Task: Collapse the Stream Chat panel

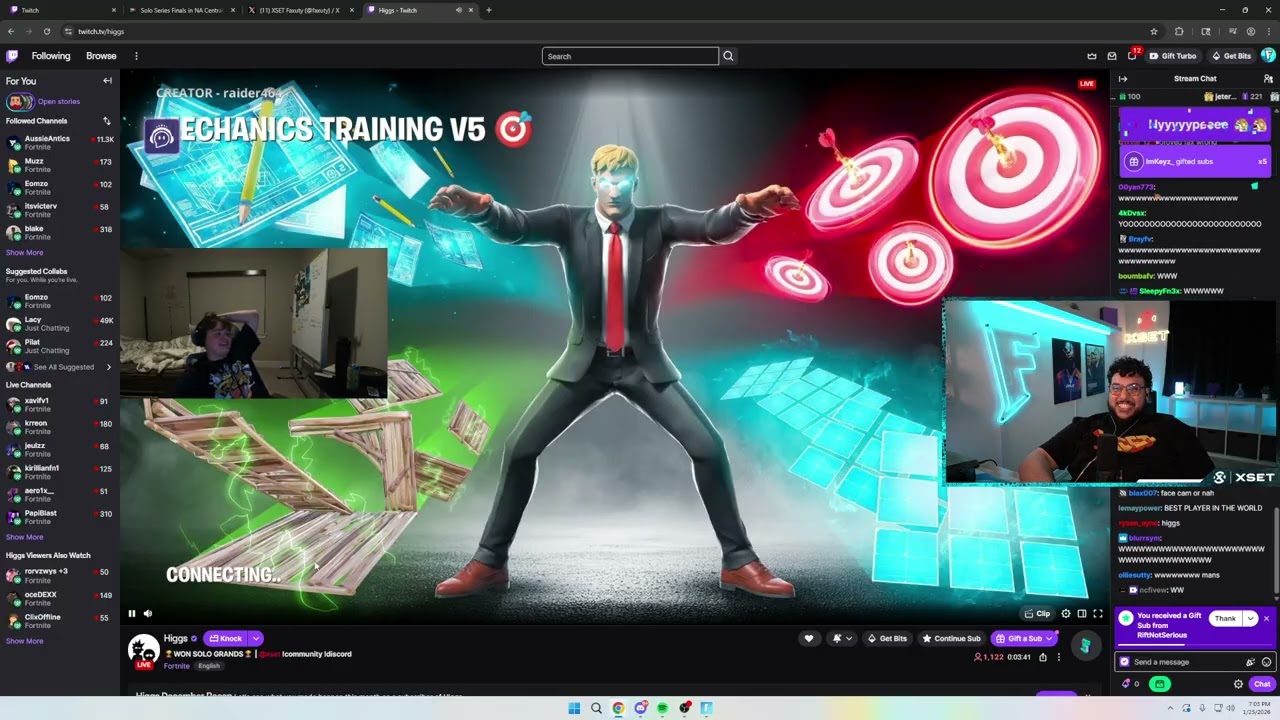Action: (x=1123, y=79)
